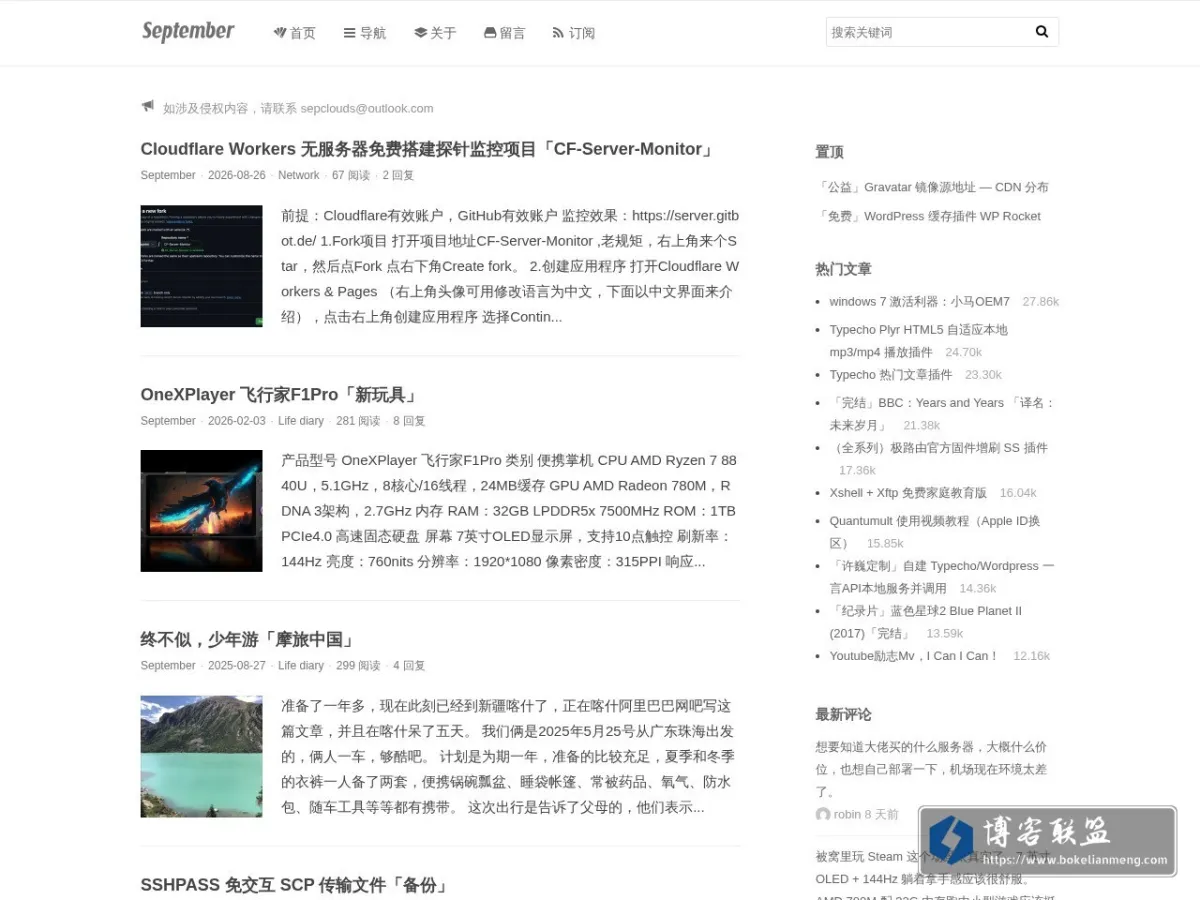
Task: Click the 热门文章 sidebar heading
Action: (x=843, y=269)
